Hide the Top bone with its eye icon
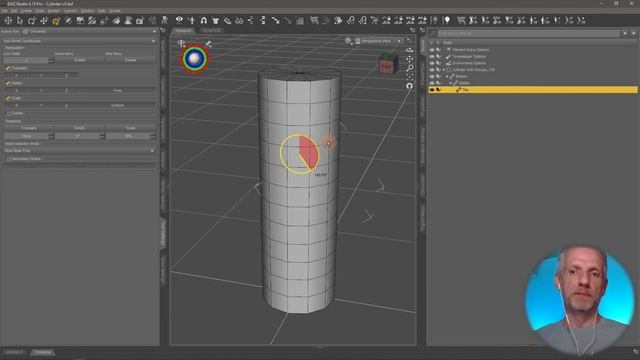The width and height of the screenshot is (640, 360). (432, 89)
